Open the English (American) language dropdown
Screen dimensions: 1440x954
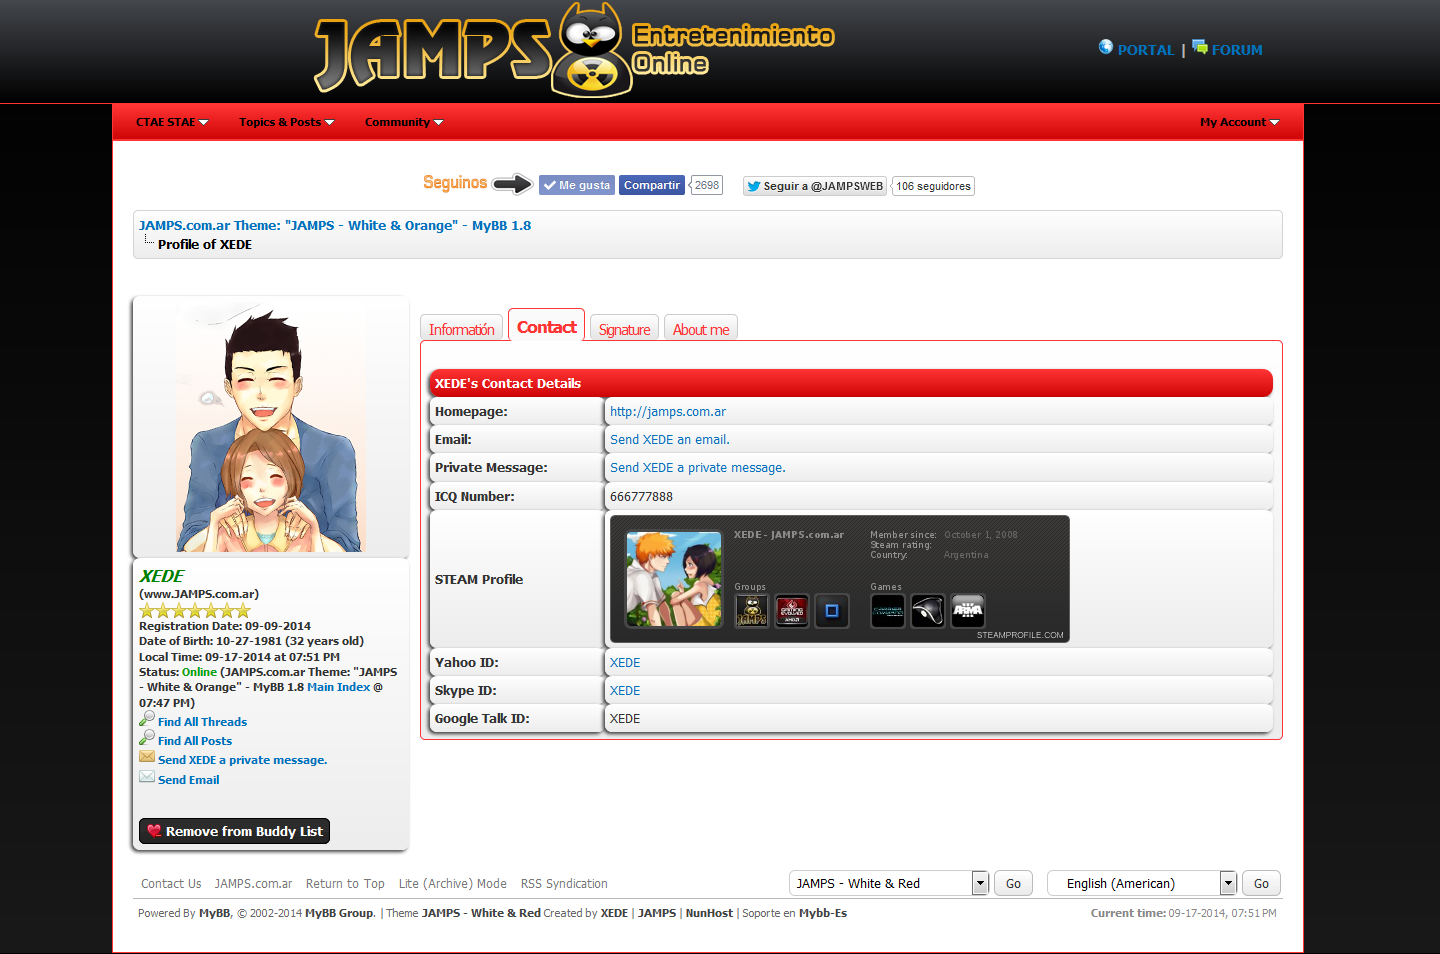pyautogui.click(x=1141, y=883)
